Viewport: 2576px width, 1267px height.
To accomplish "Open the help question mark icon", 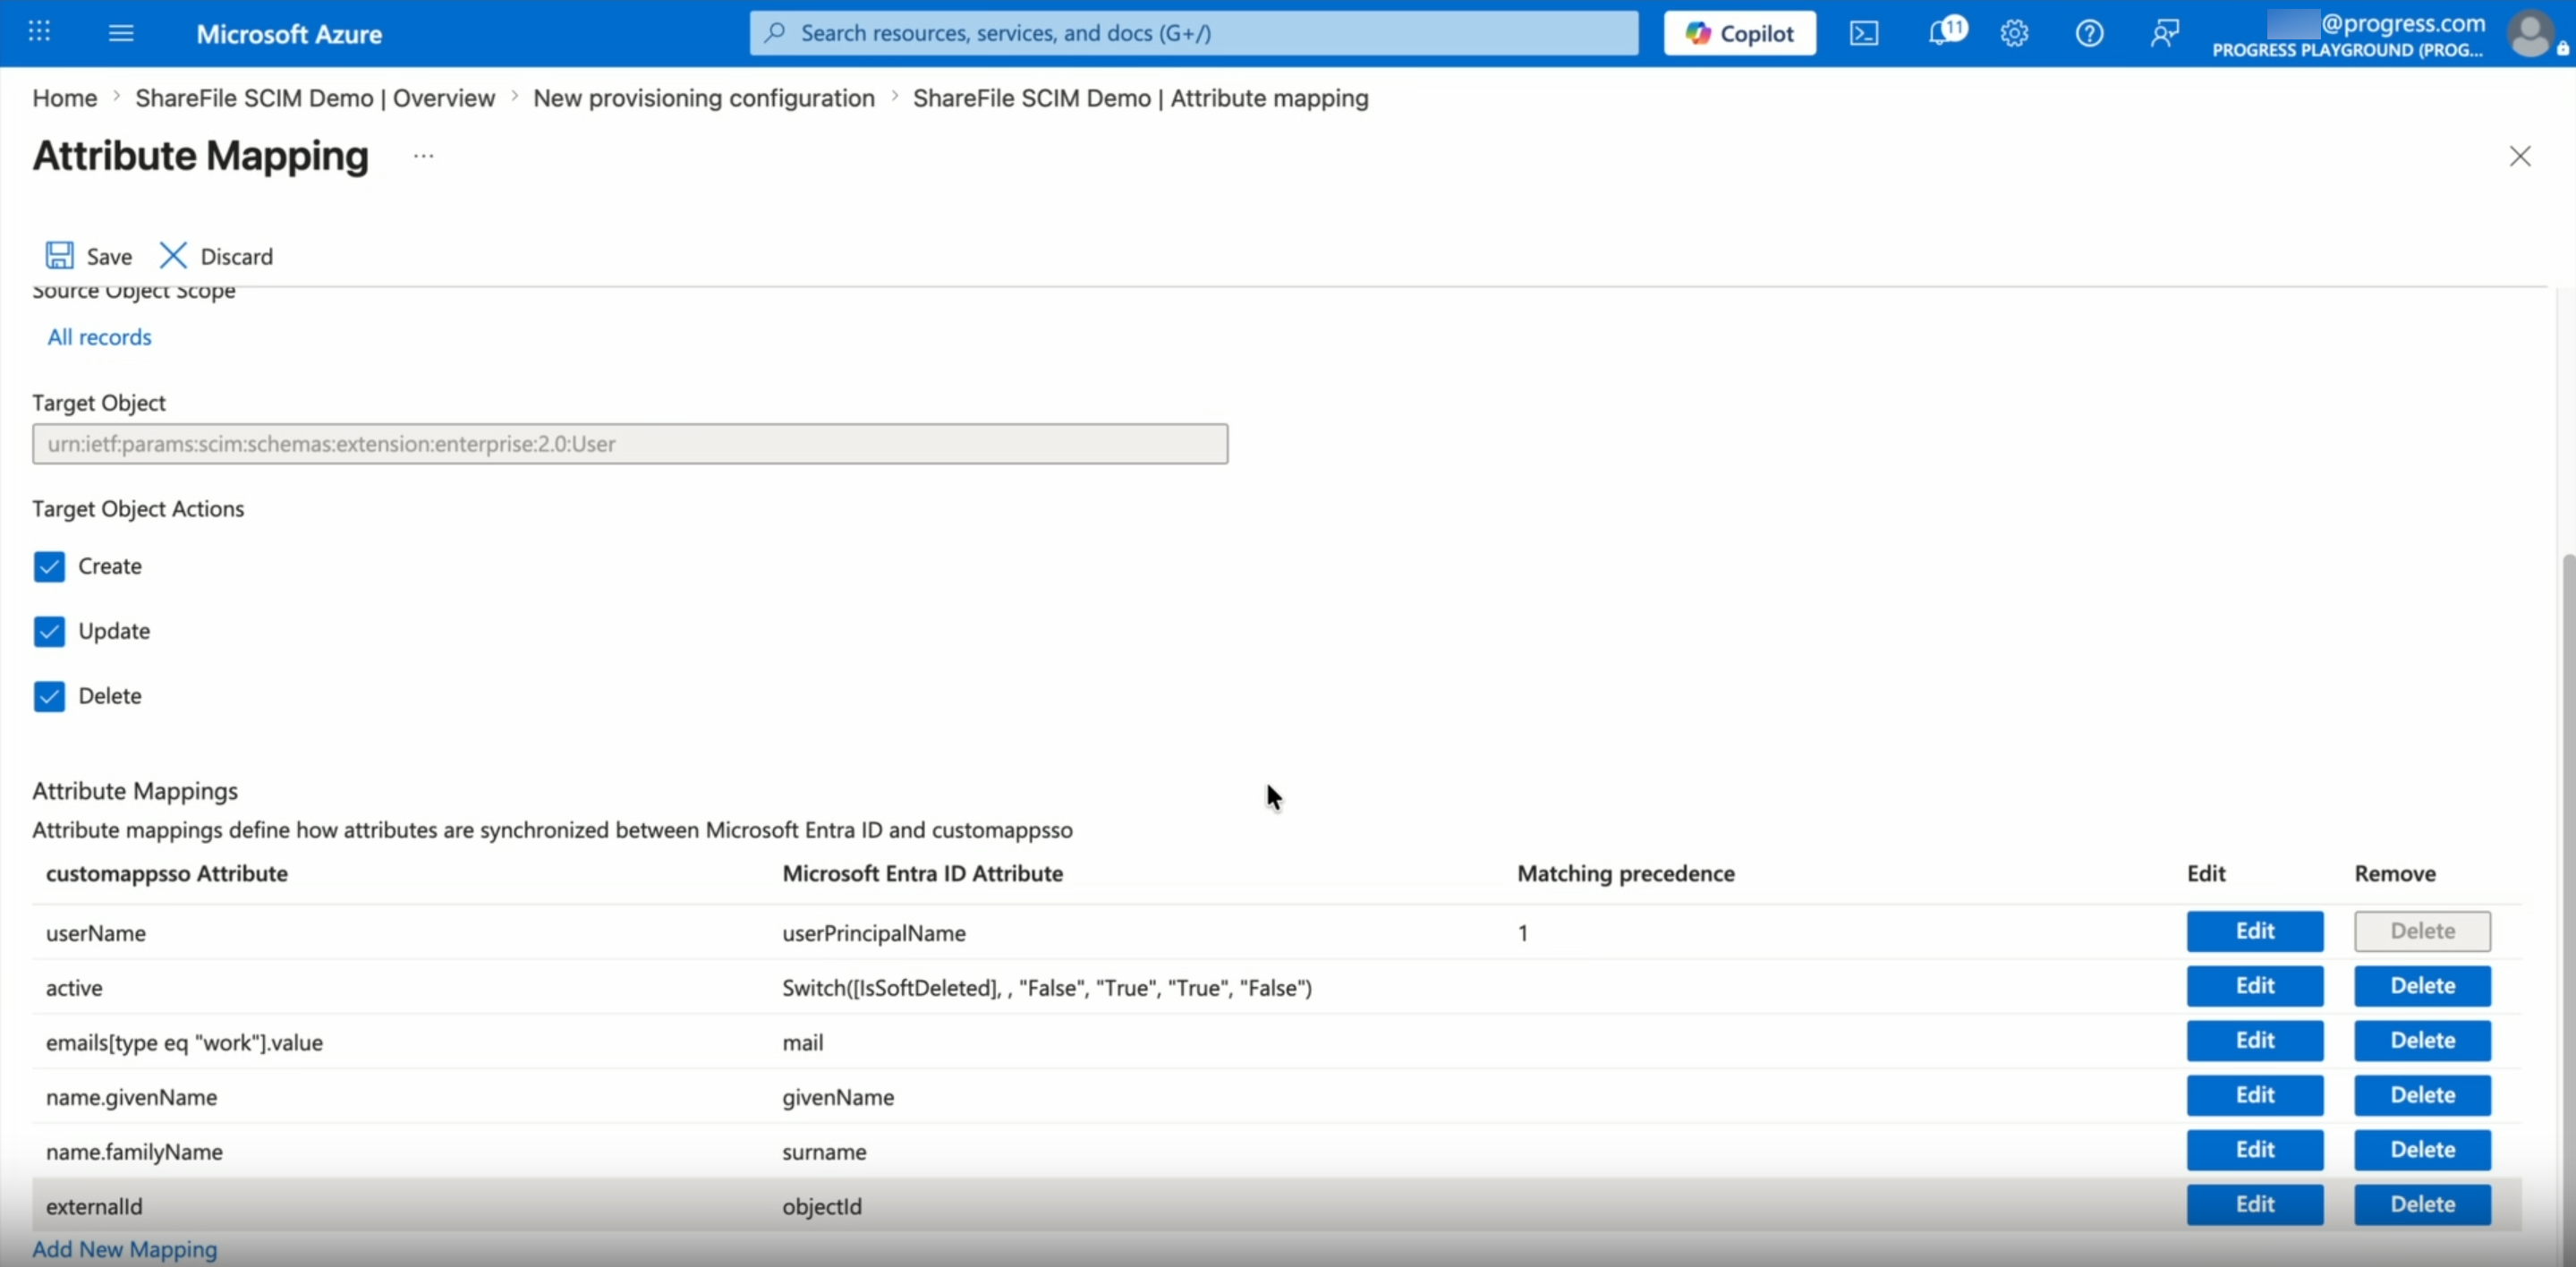I will point(2089,33).
